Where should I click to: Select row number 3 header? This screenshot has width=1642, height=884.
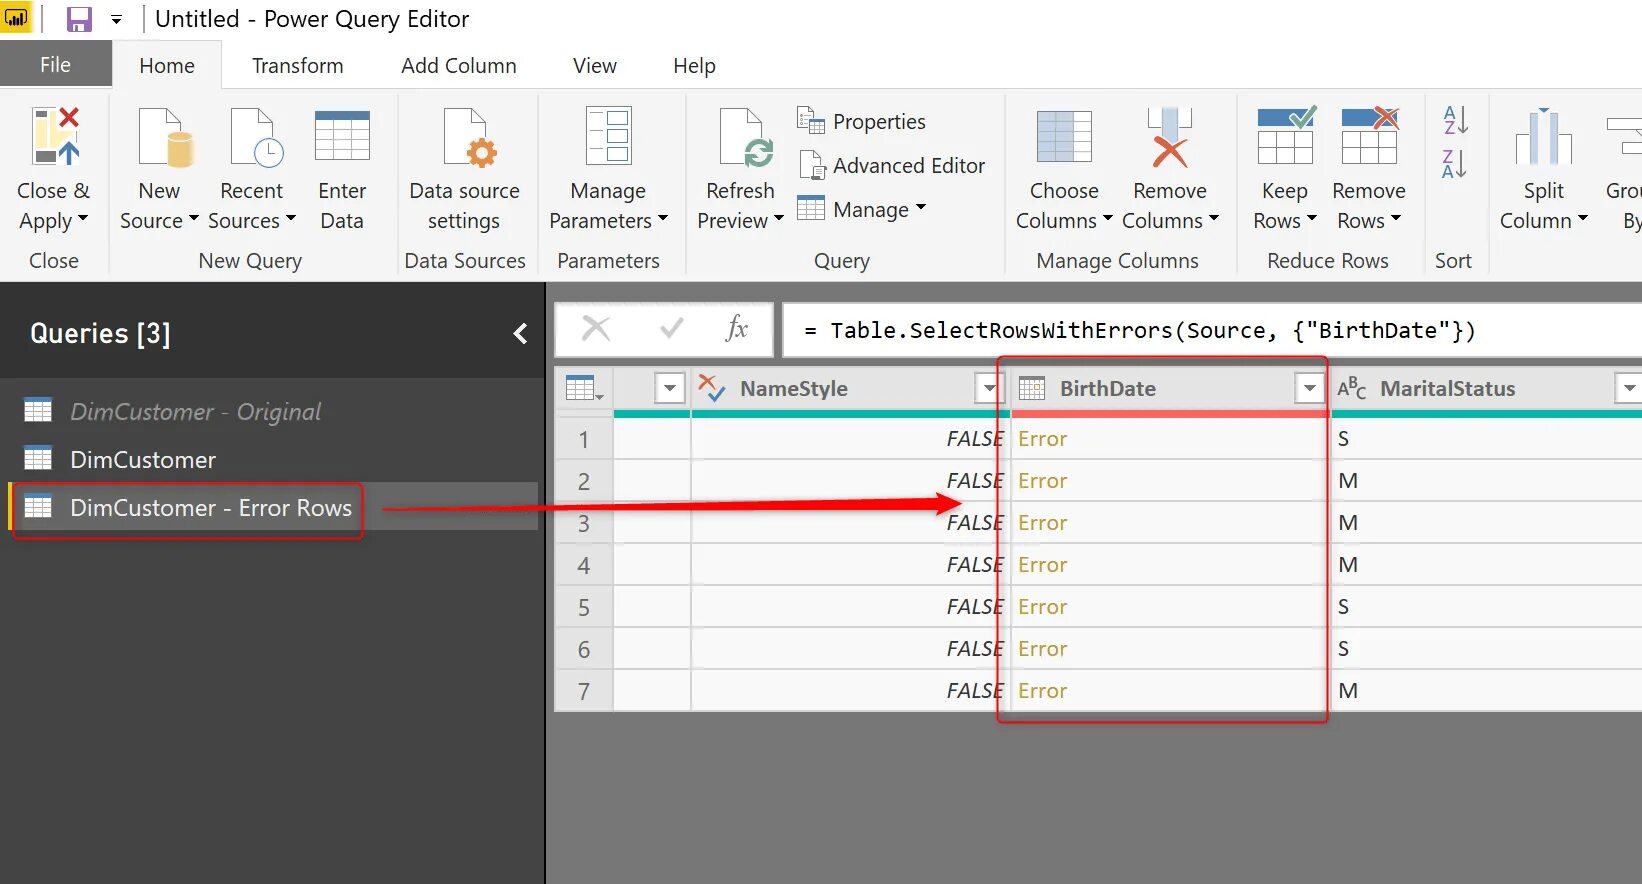pyautogui.click(x=584, y=523)
